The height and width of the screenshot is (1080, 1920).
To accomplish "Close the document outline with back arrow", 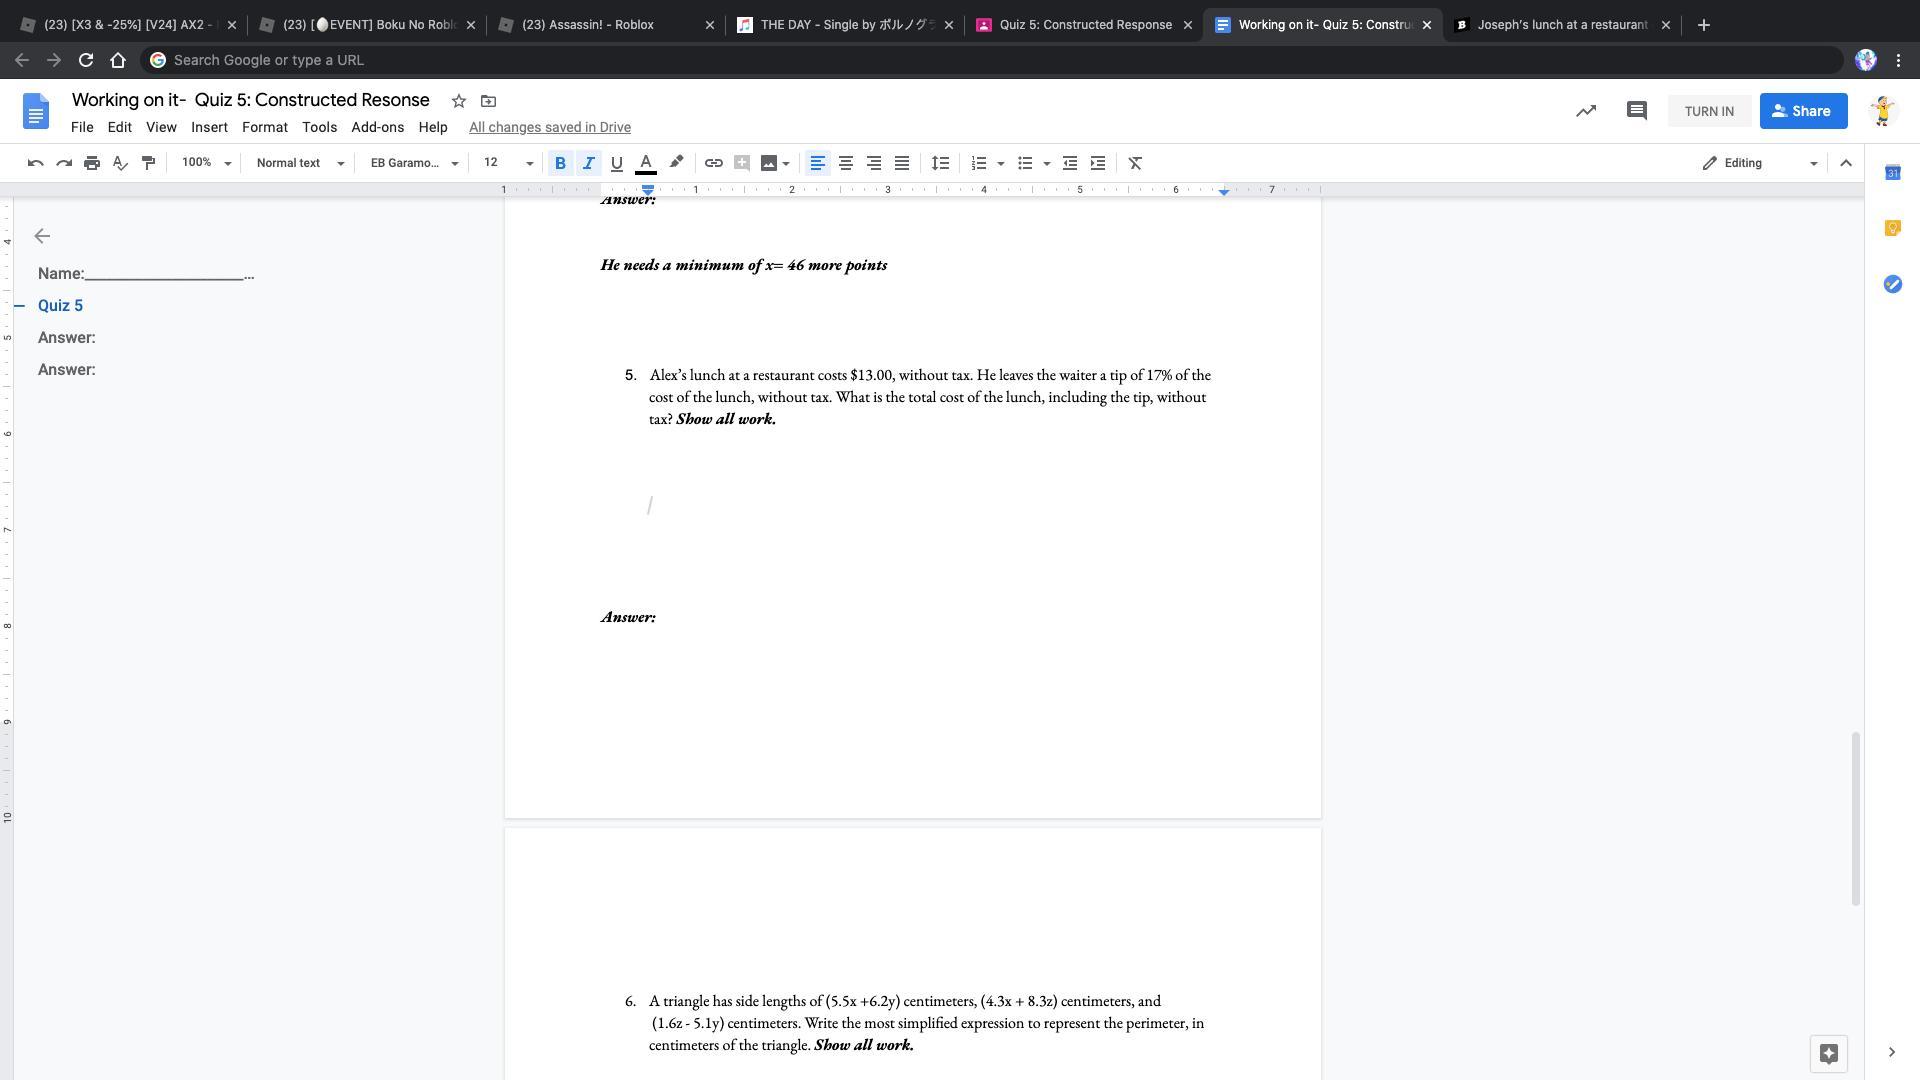I will point(42,236).
